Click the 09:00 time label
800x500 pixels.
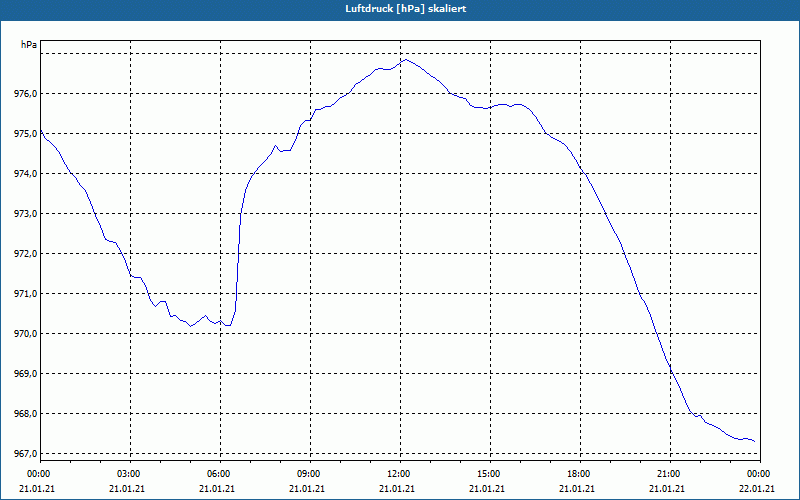coord(310,474)
